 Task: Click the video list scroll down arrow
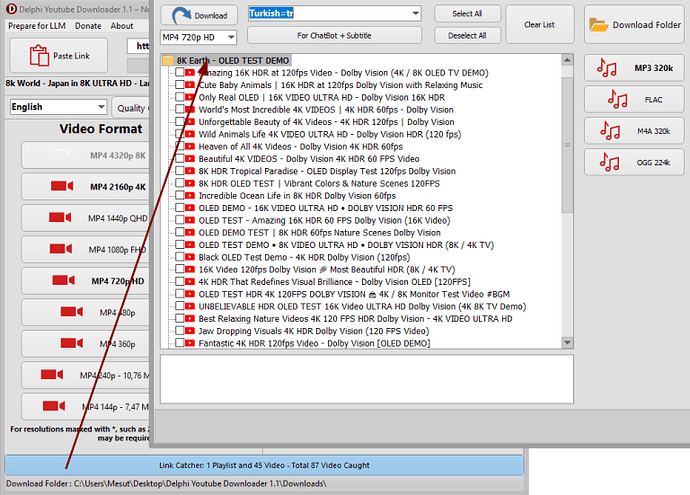pyautogui.click(x=567, y=342)
